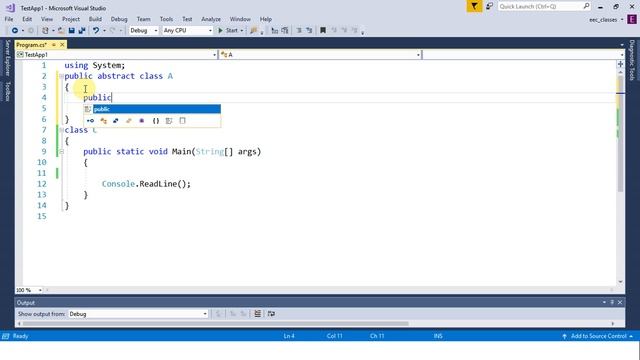Viewport: 640px width, 360px height.
Task: Open the eec_classes account menu
Action: pyautogui.click(x=606, y=20)
